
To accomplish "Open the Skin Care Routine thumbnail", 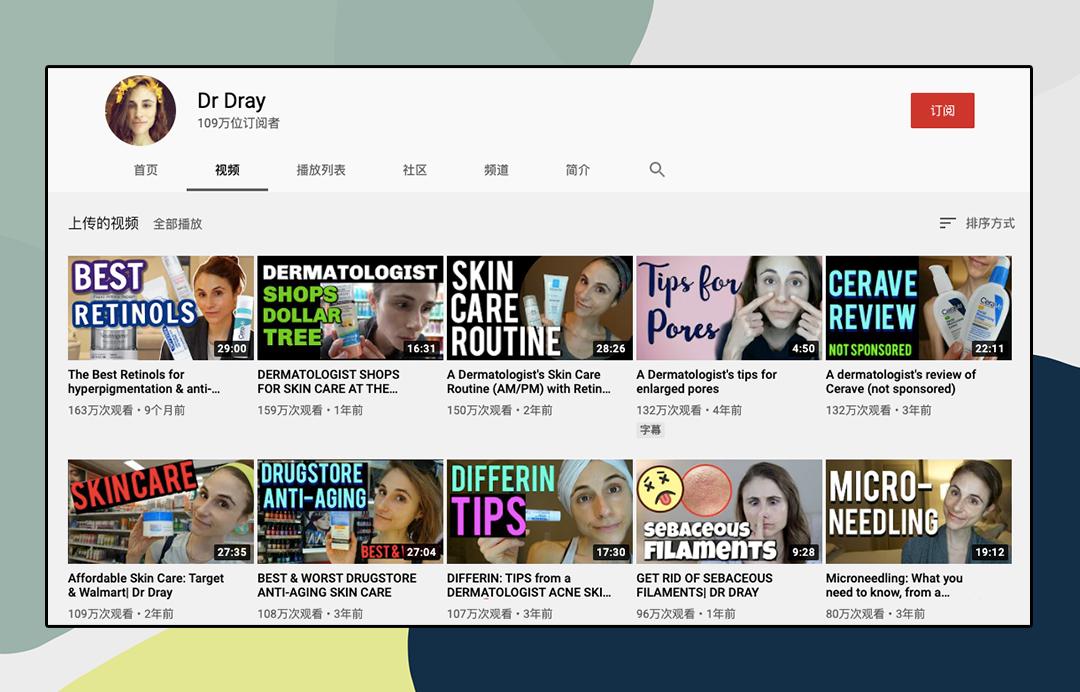I will coord(540,308).
